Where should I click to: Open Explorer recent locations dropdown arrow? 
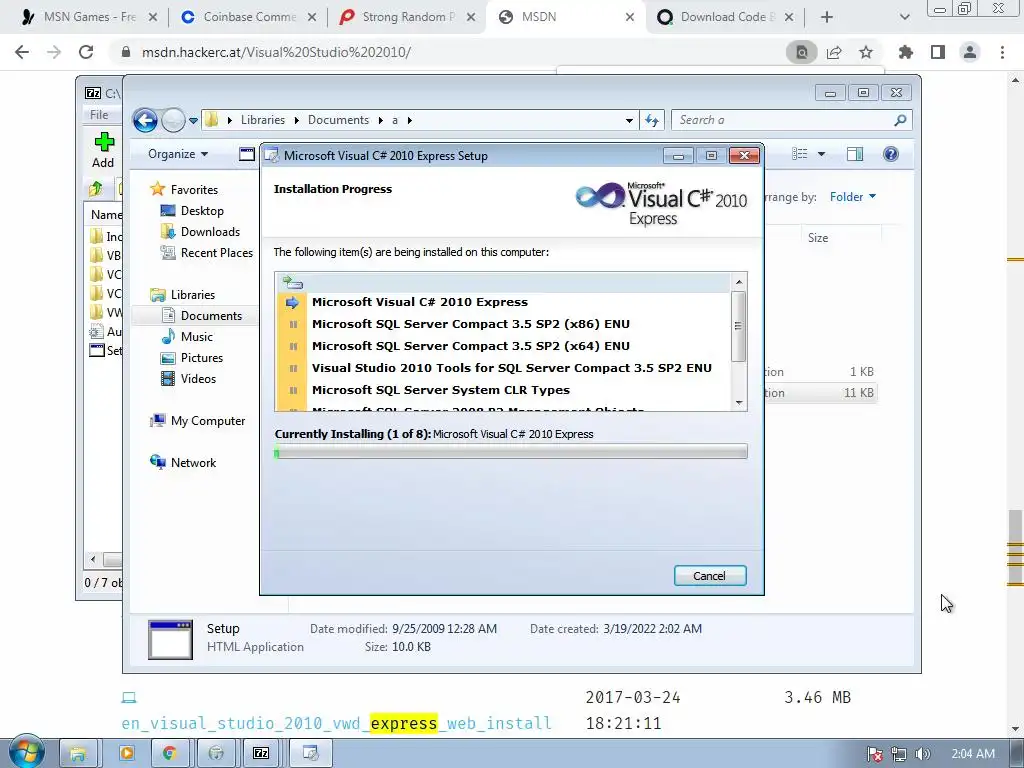[193, 121]
